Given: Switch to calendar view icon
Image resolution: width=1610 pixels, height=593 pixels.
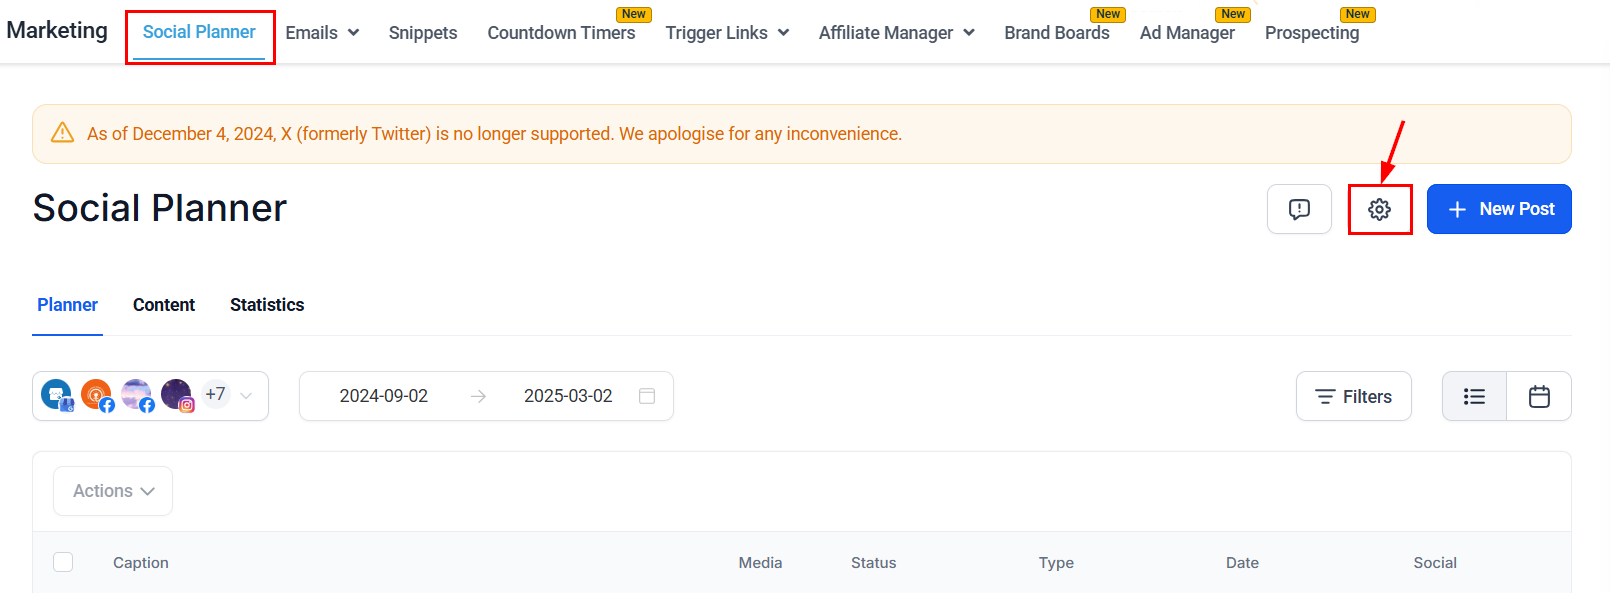Looking at the screenshot, I should click(1539, 397).
